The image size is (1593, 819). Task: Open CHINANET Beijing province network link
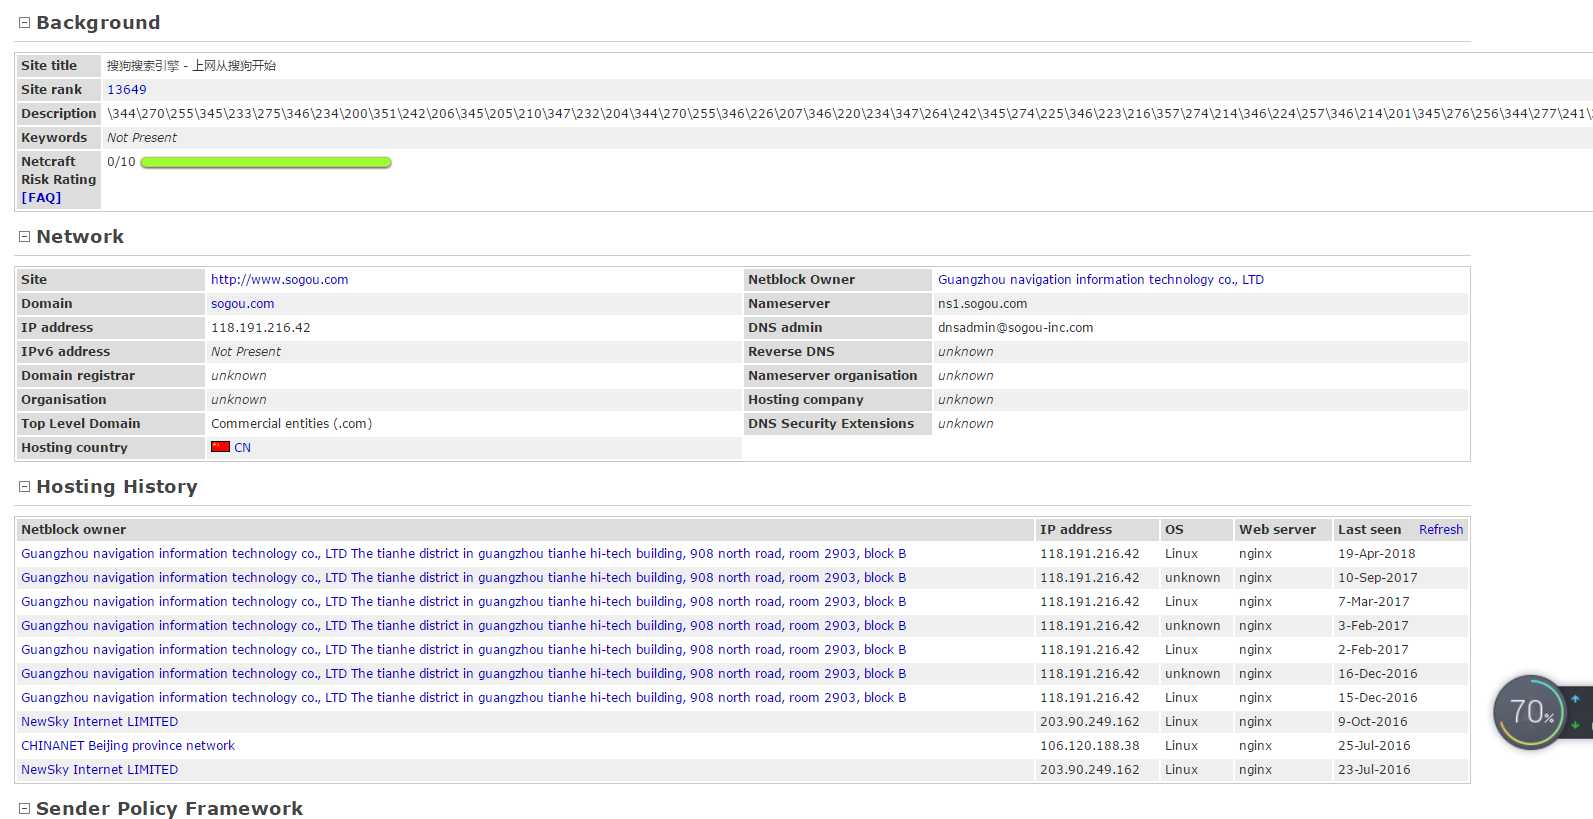tap(128, 745)
